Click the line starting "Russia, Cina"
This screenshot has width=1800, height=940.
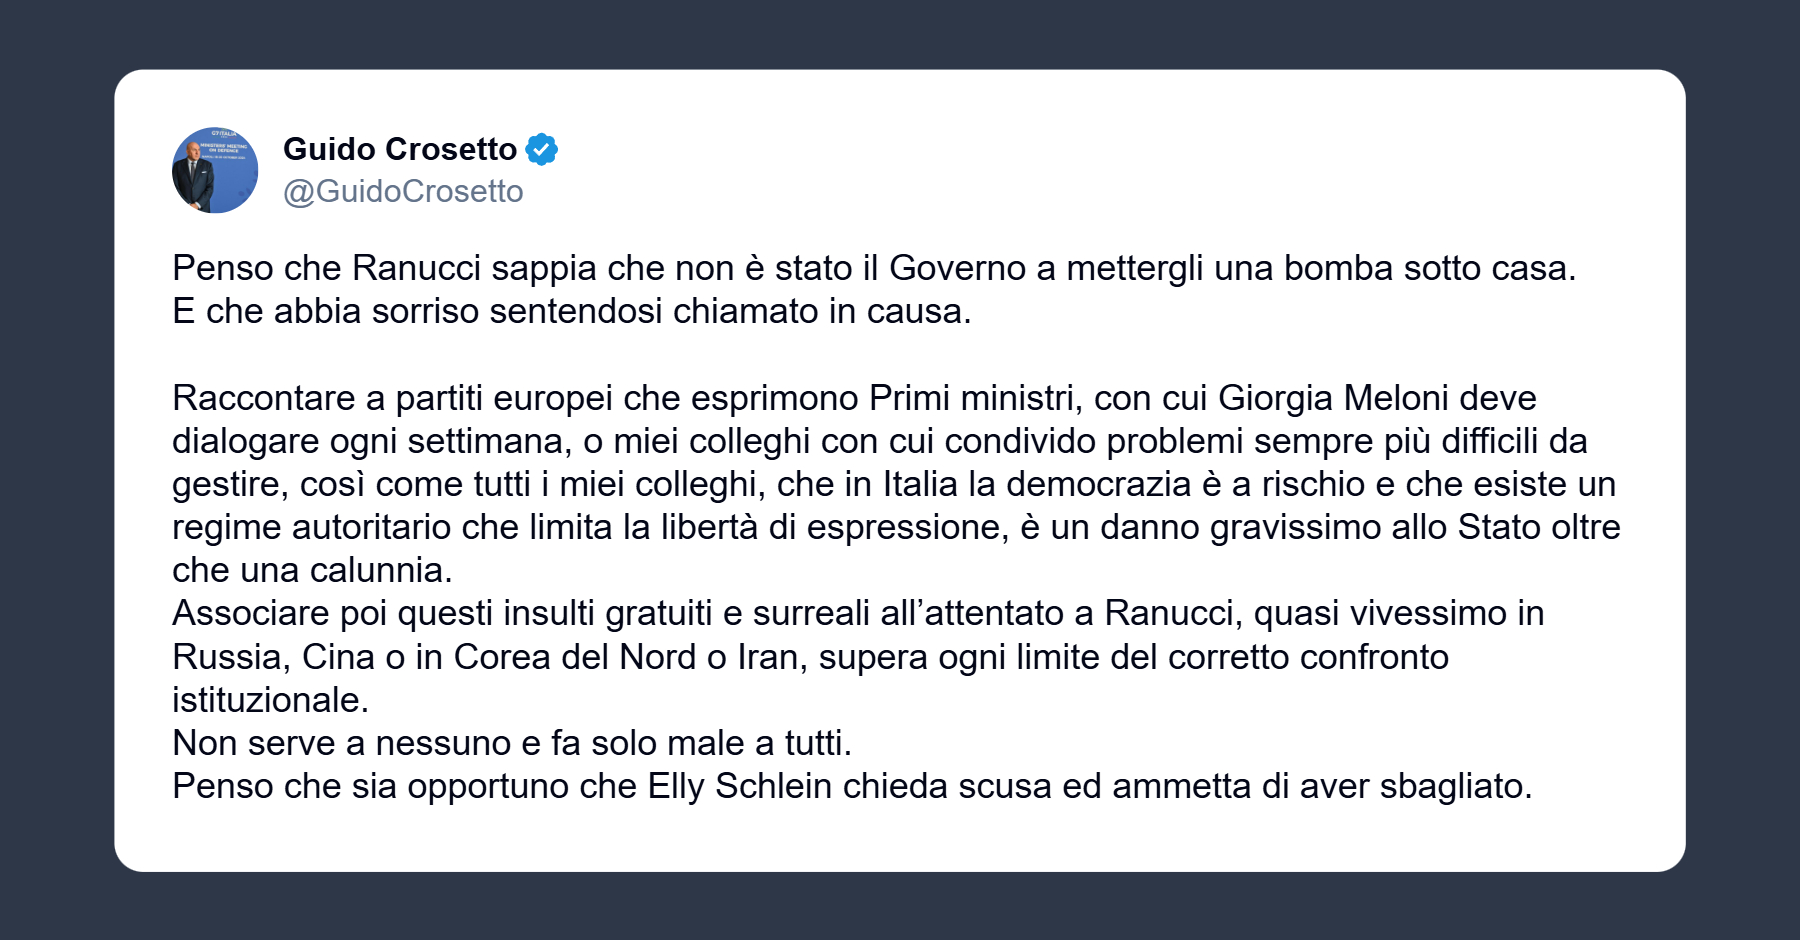coord(809,657)
